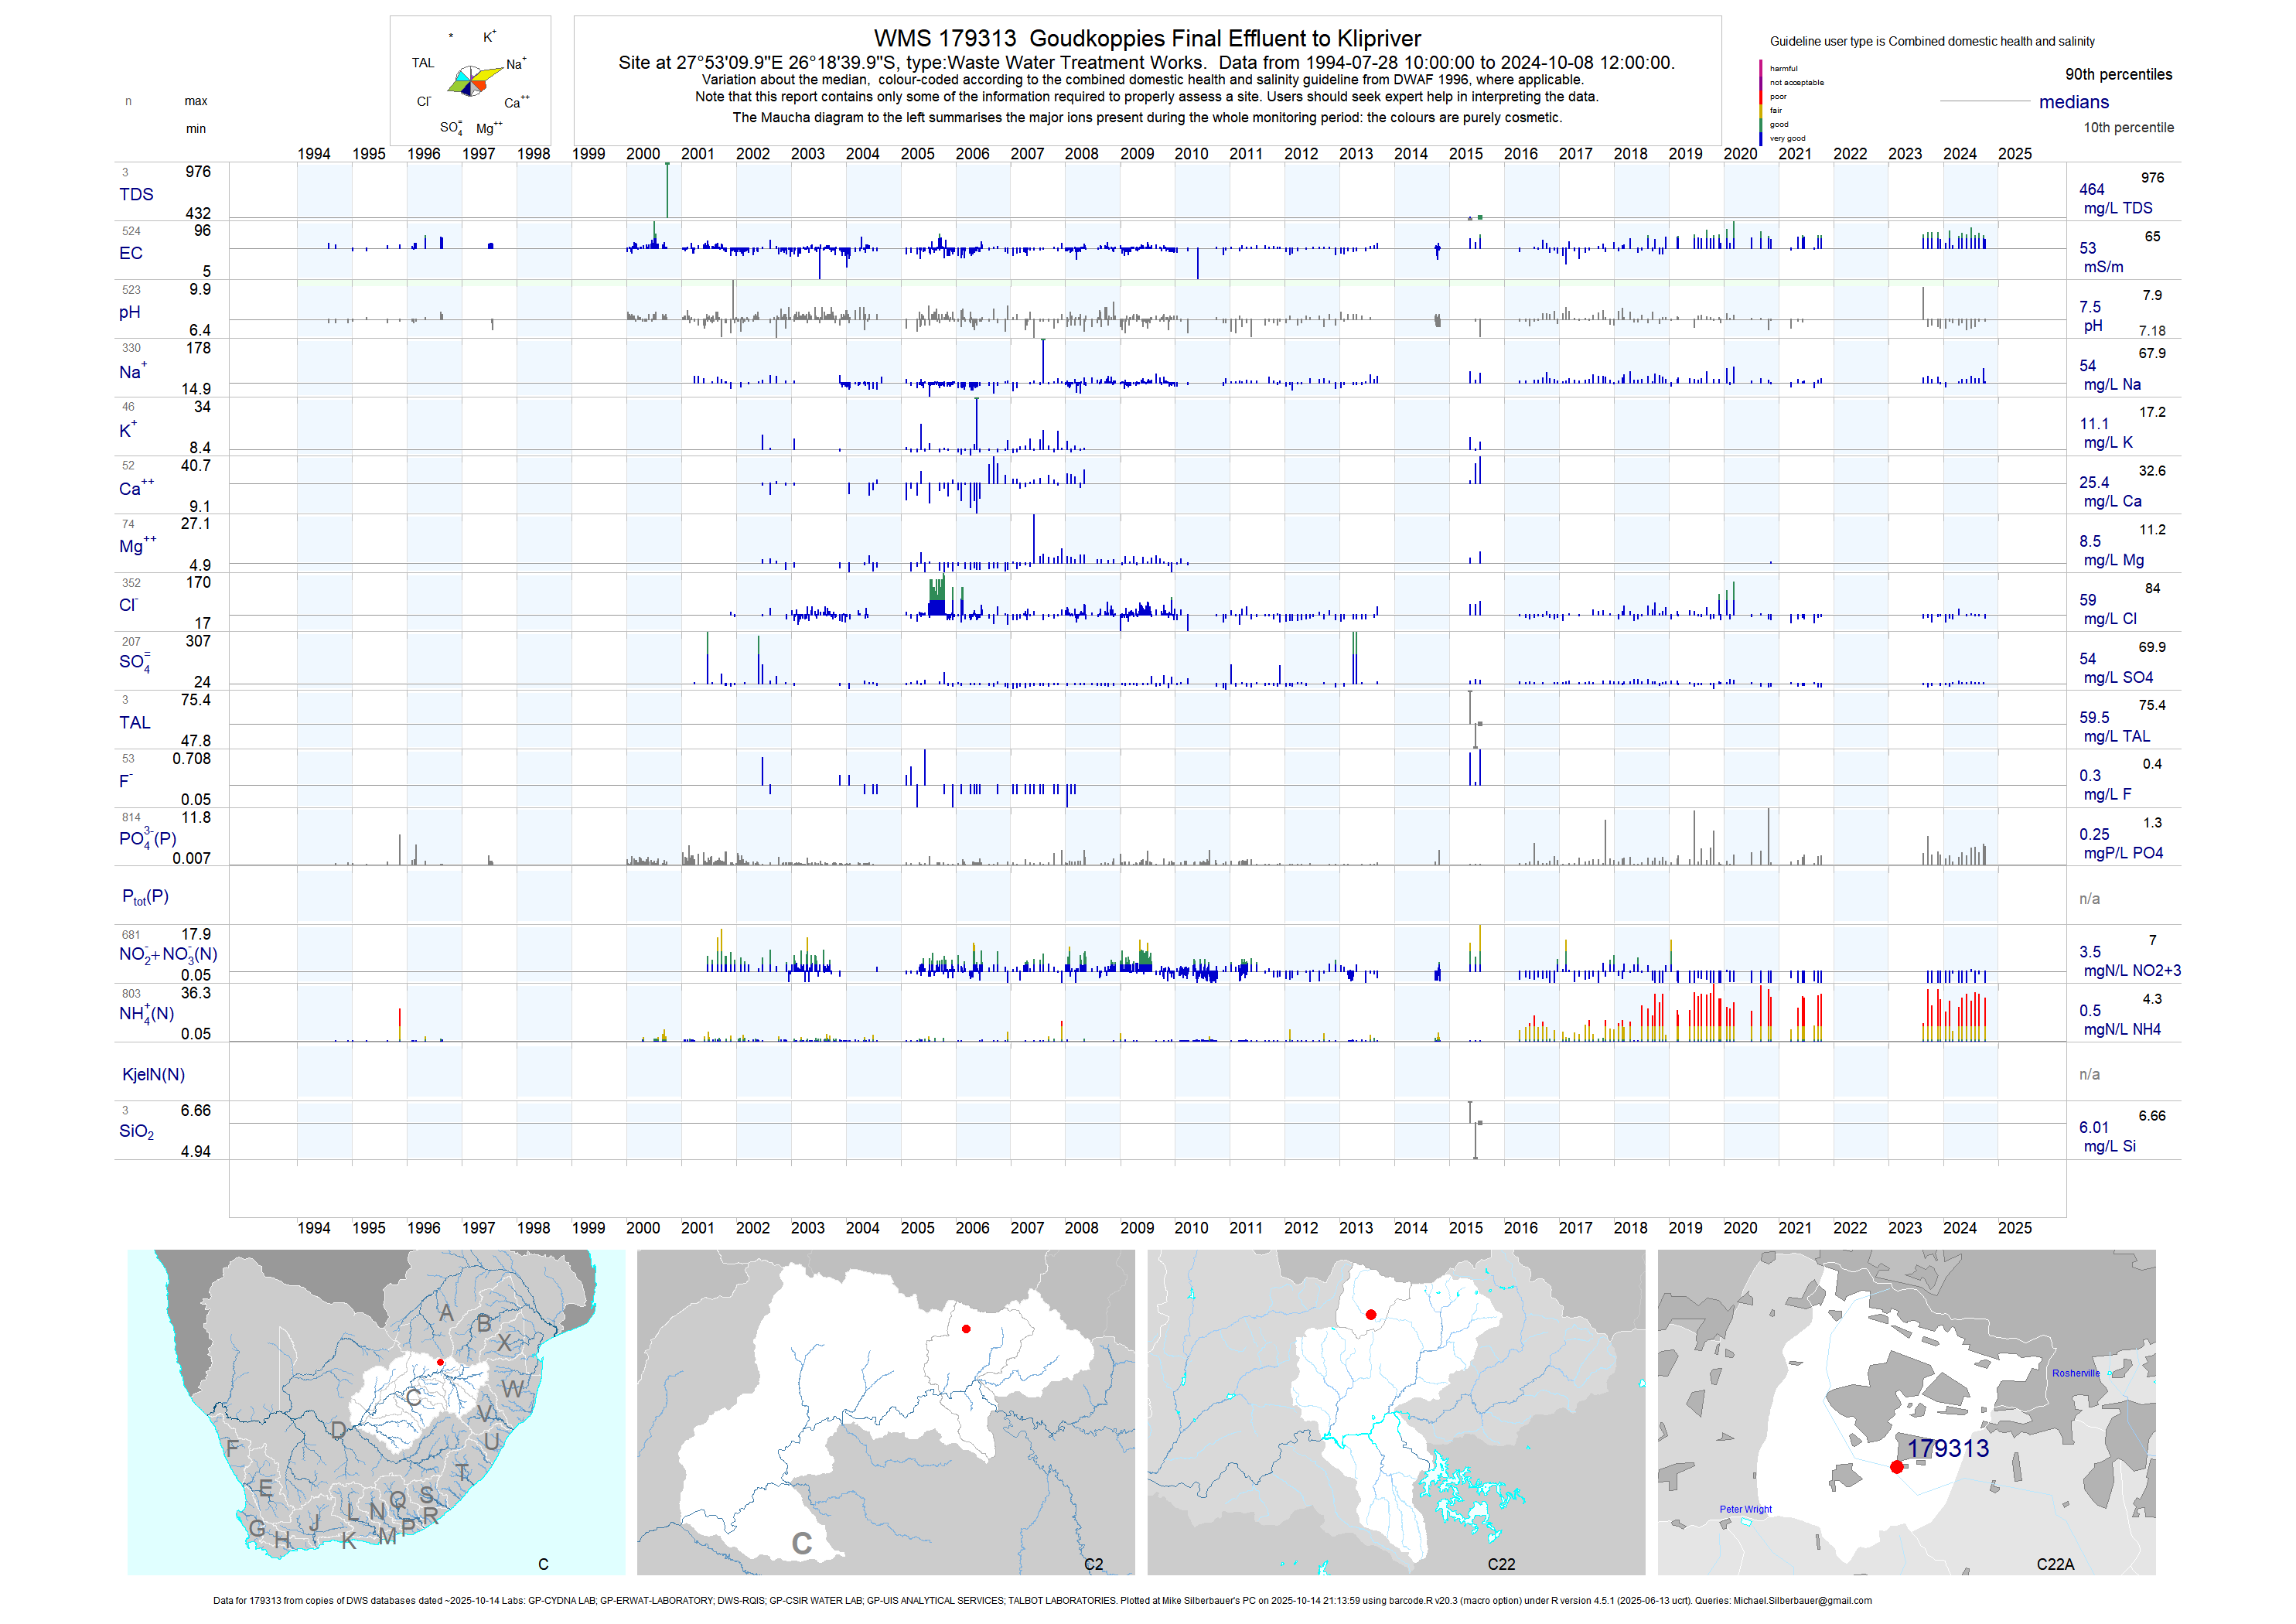Click the 179313 site number on map
Image resolution: width=2296 pixels, height=1624 pixels.
coord(1948,1448)
